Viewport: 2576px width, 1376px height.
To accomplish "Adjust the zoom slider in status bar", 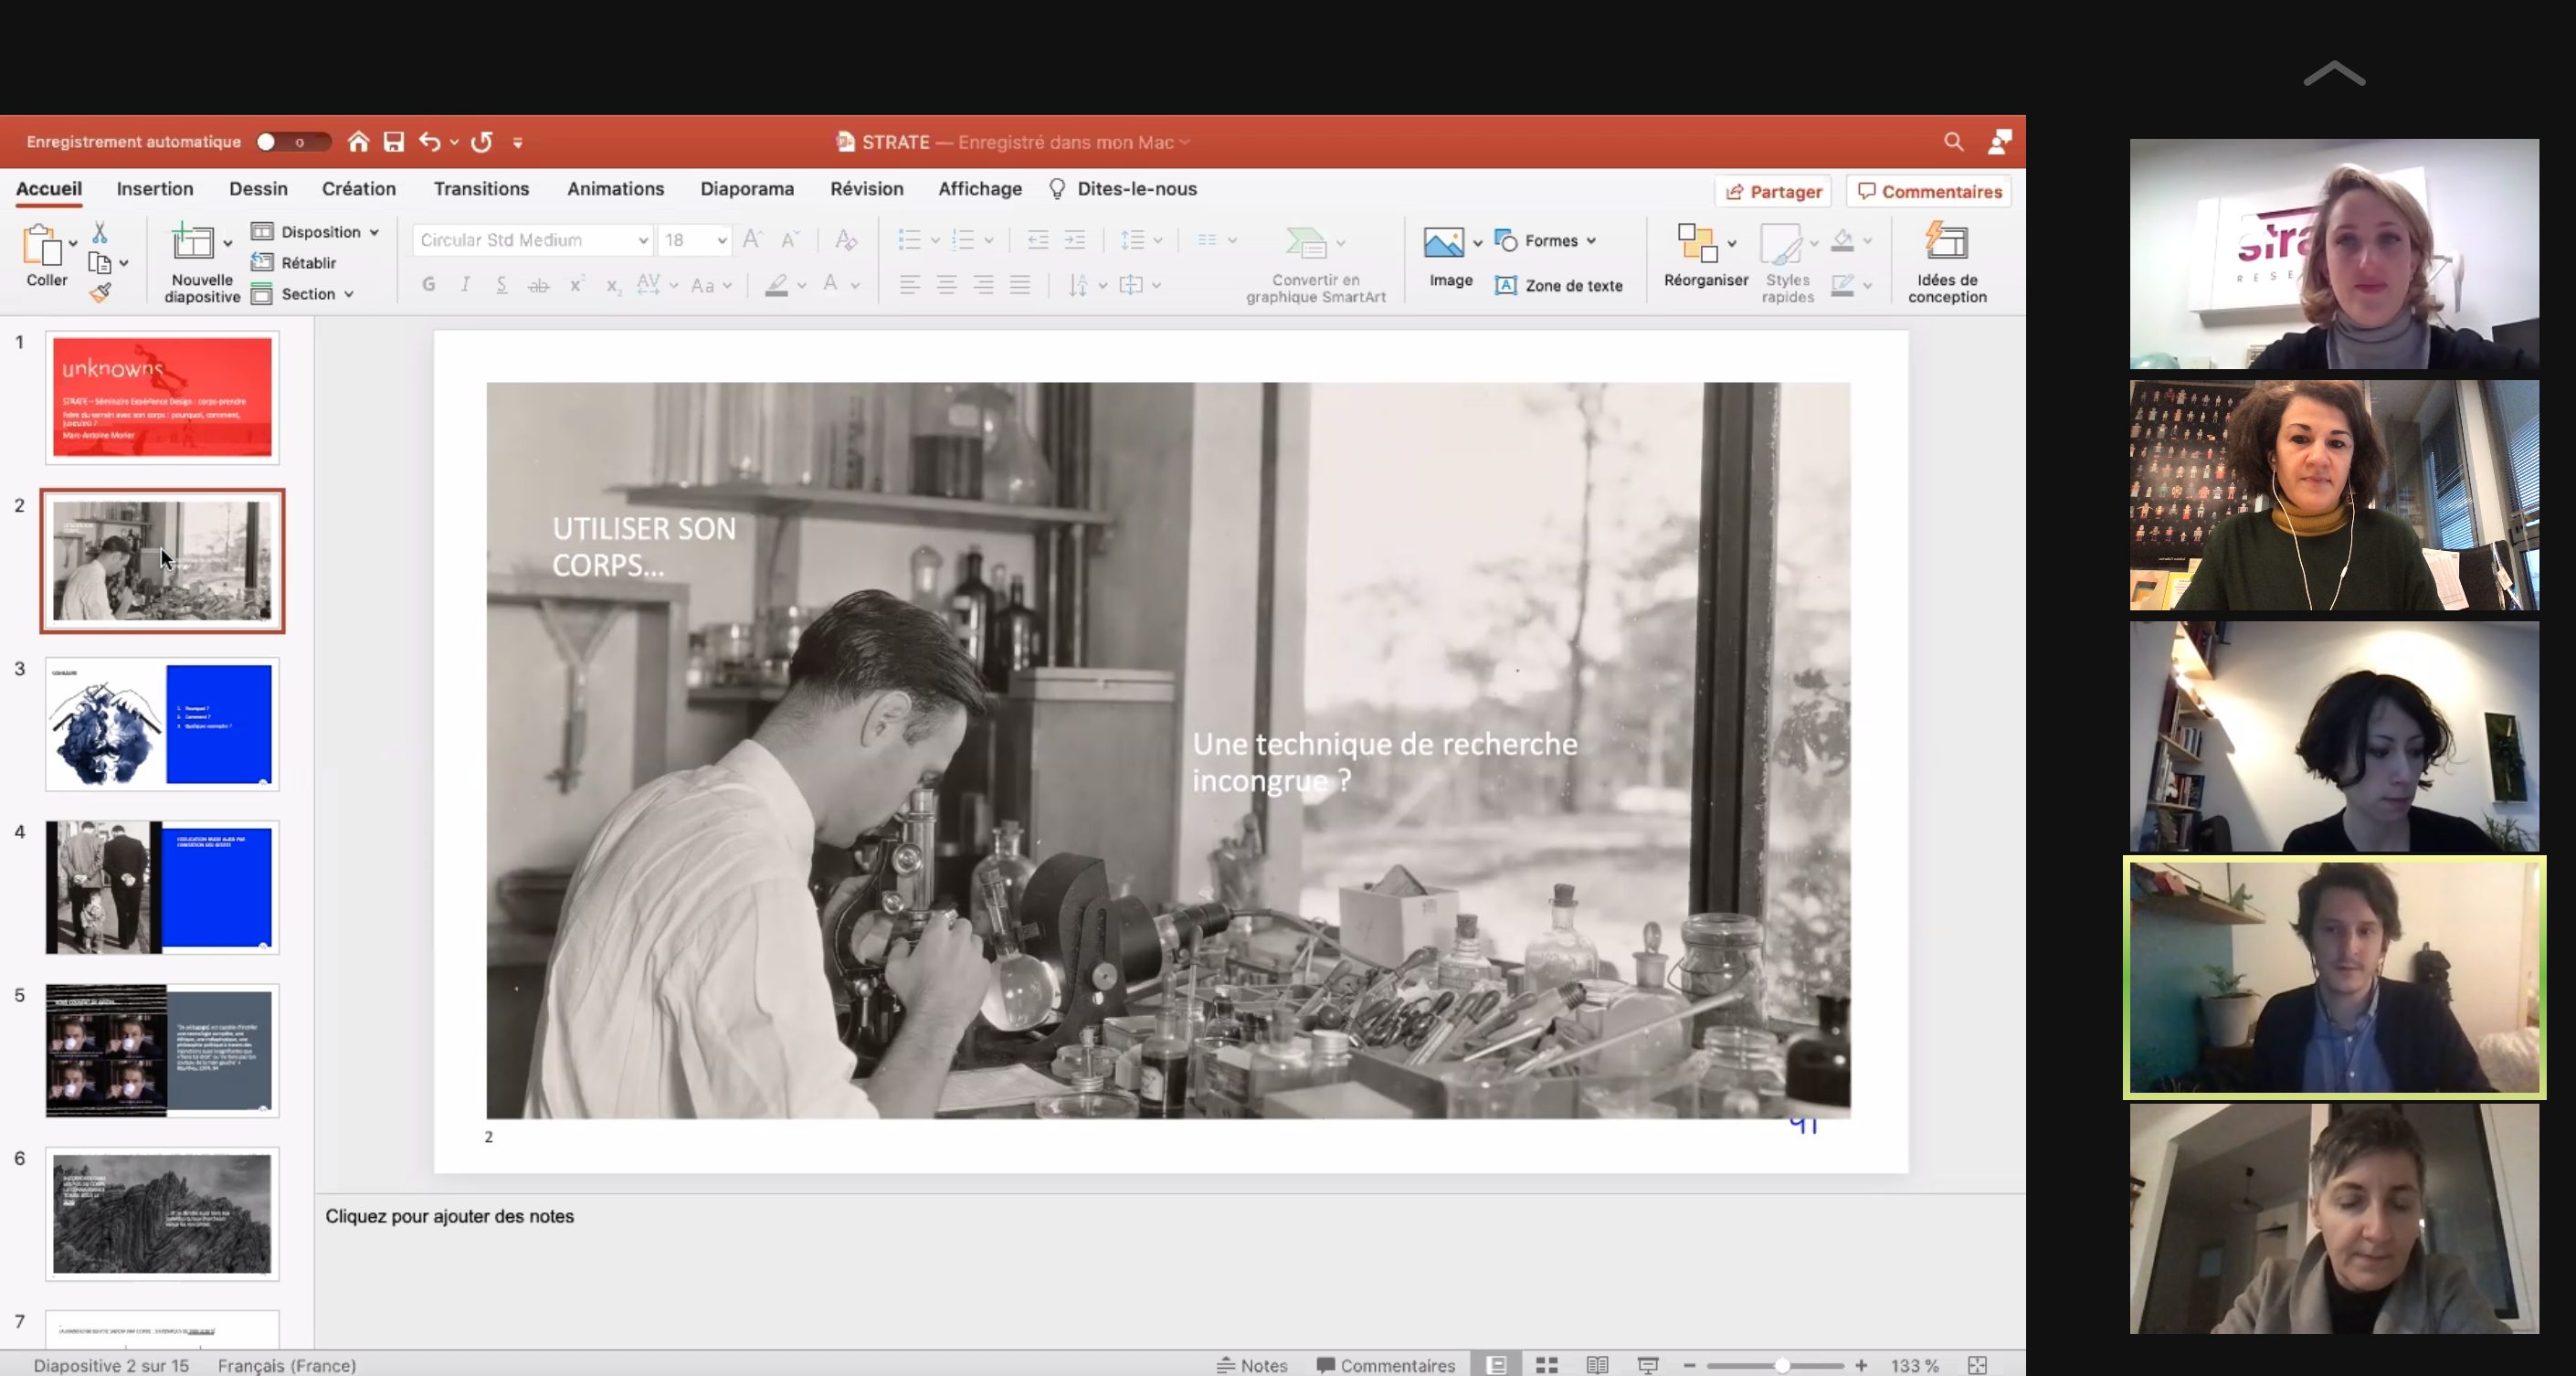I will pyautogui.click(x=1781, y=1365).
